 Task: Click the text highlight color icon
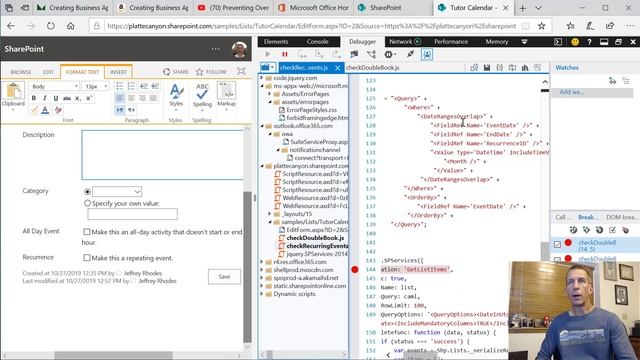[34, 110]
